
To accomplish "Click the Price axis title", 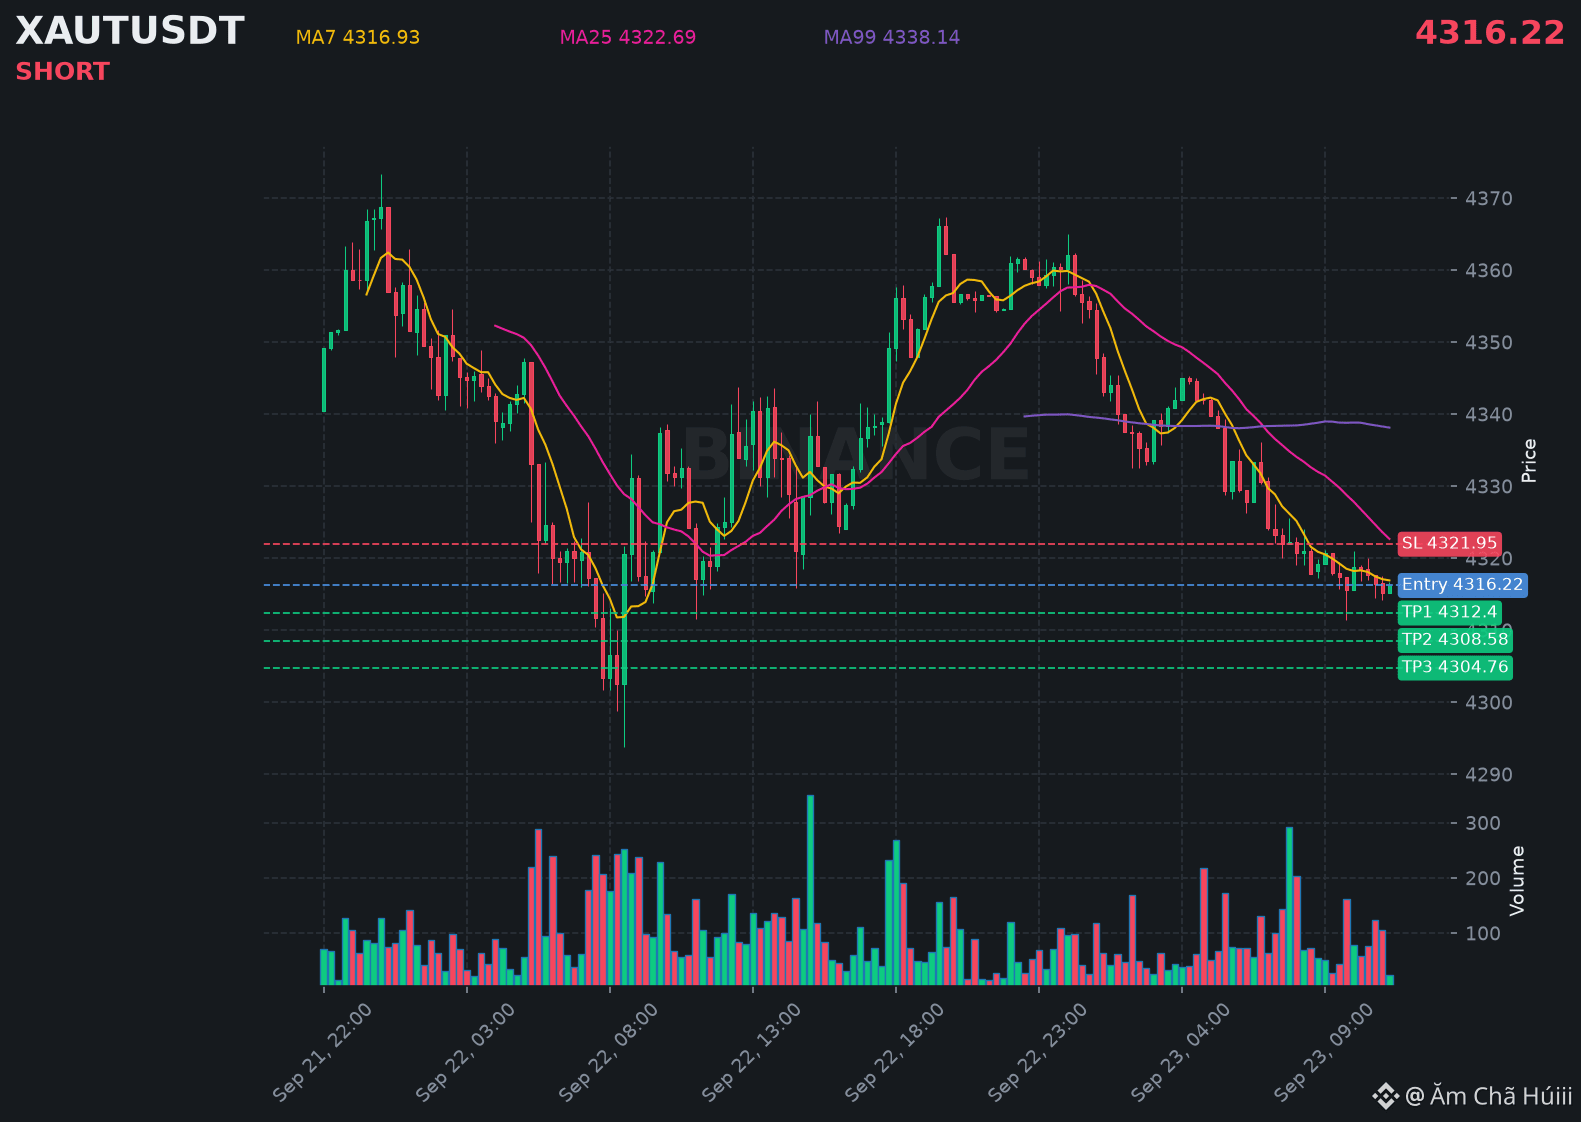I will [1529, 460].
